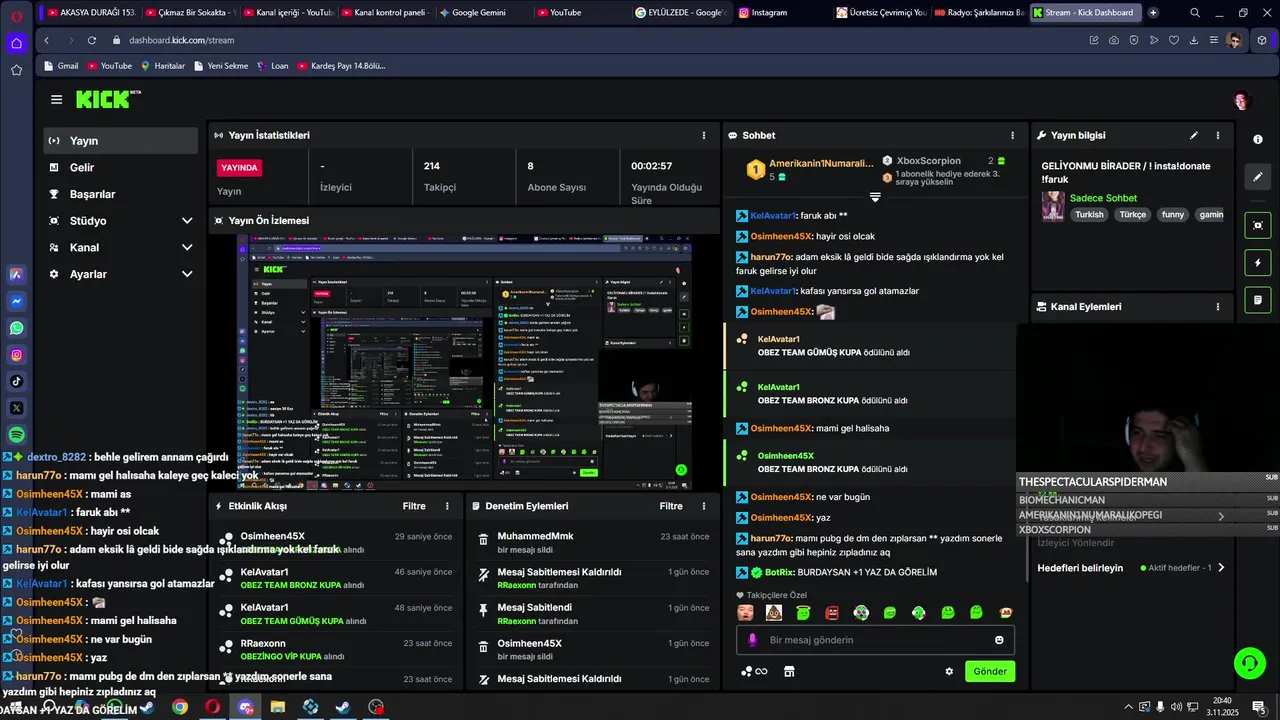Click the lightning bolt icon in right toolbar
The height and width of the screenshot is (720, 1280).
[x=1258, y=263]
